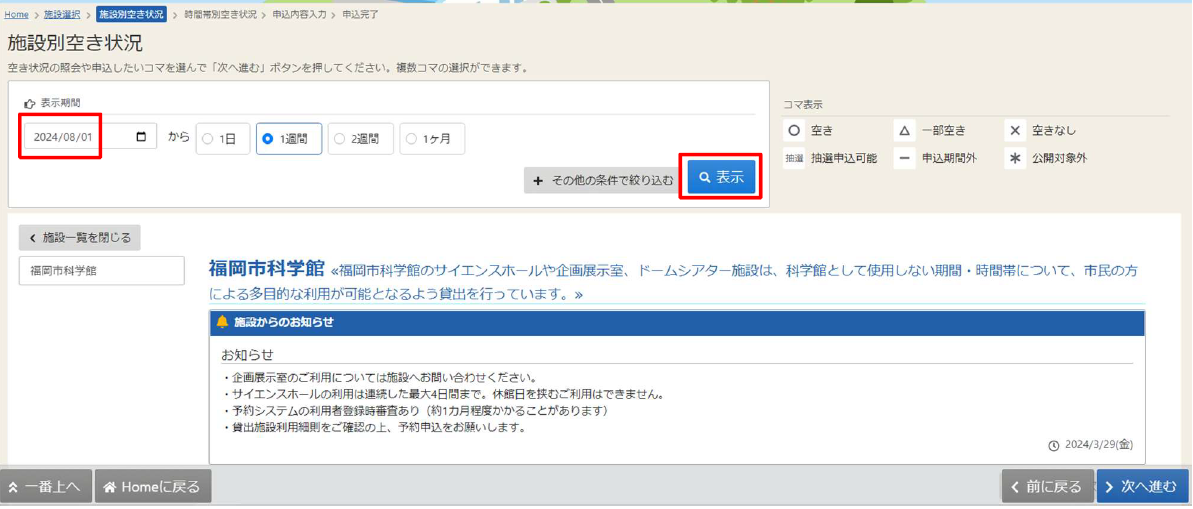Screen dimensions: 1193x509
Task: Click the clock icon beside 2024/3/29(金)
Action: pos(1053,445)
